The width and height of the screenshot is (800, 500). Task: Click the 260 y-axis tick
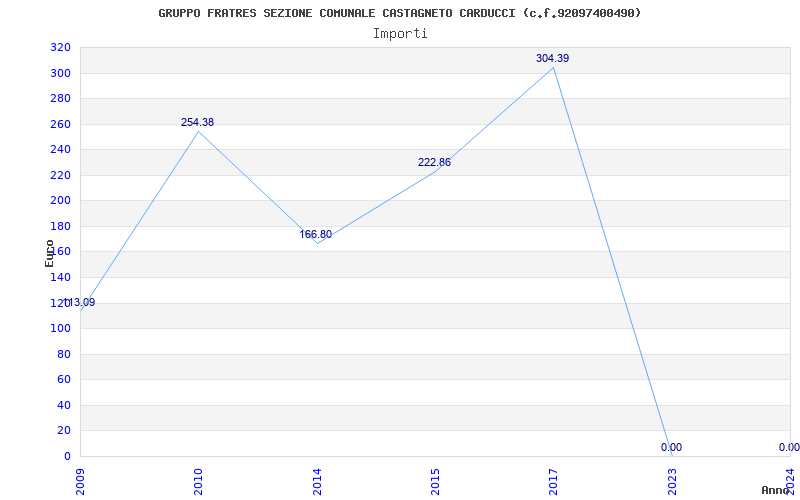tap(60, 124)
